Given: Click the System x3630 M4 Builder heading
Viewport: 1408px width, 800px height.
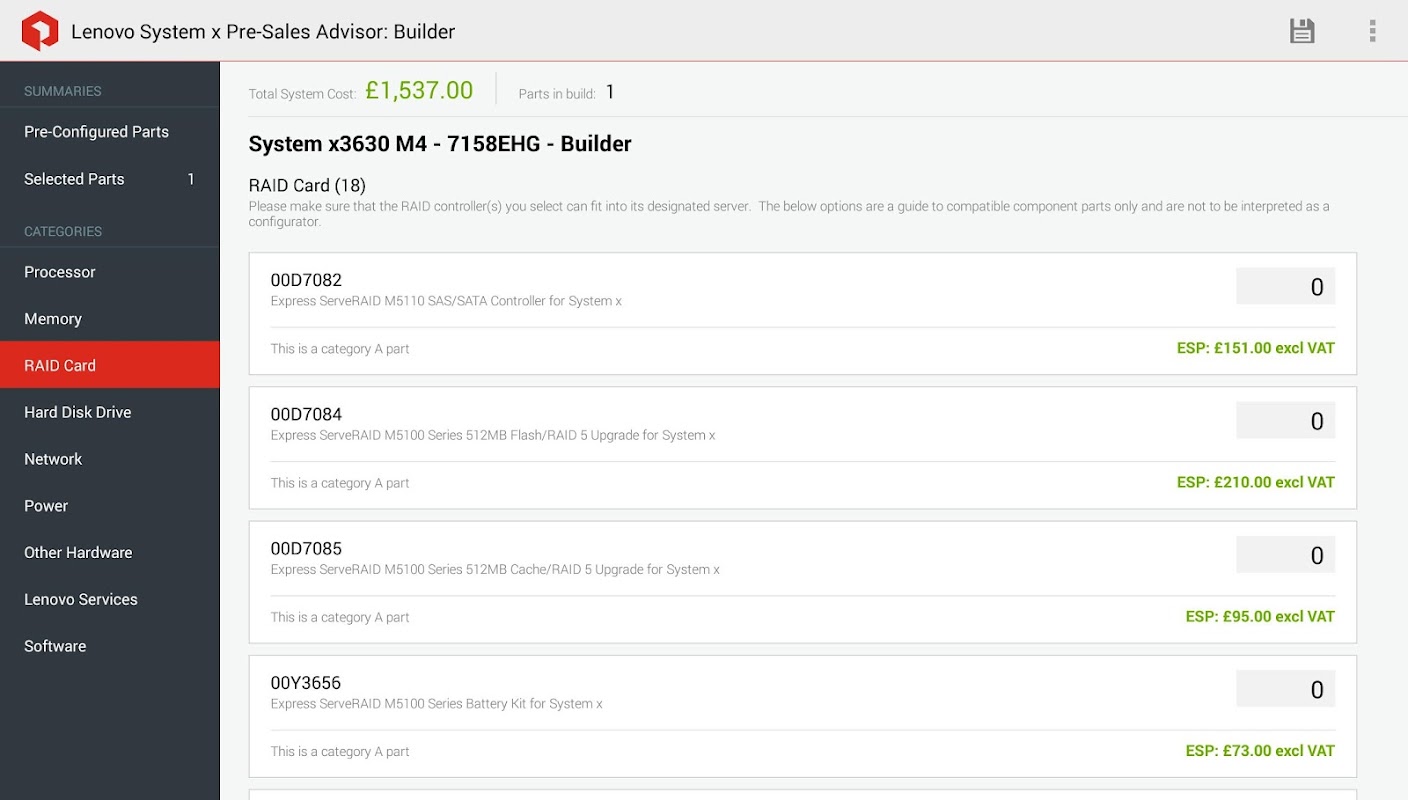Looking at the screenshot, I should pos(440,144).
